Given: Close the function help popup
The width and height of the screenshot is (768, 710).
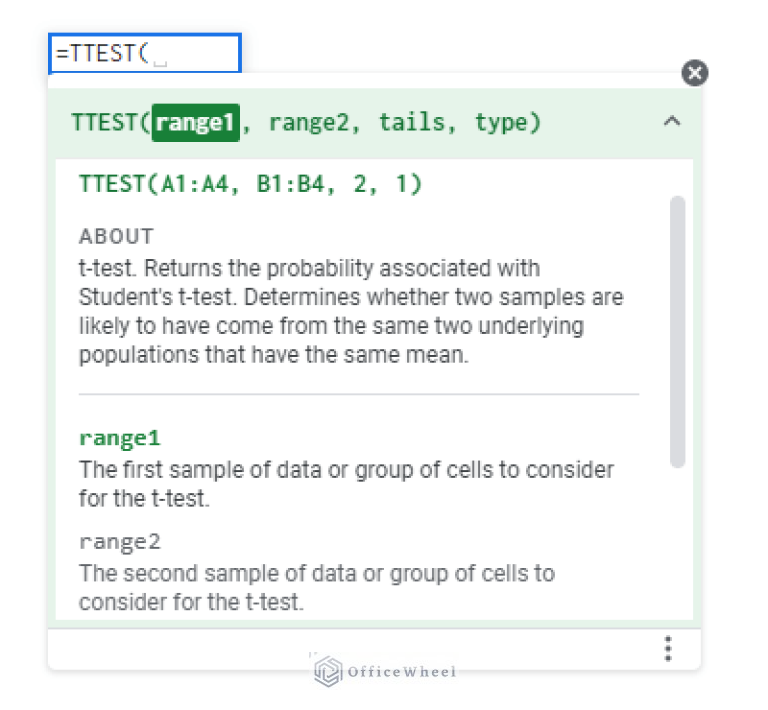Looking at the screenshot, I should pyautogui.click(x=695, y=72).
